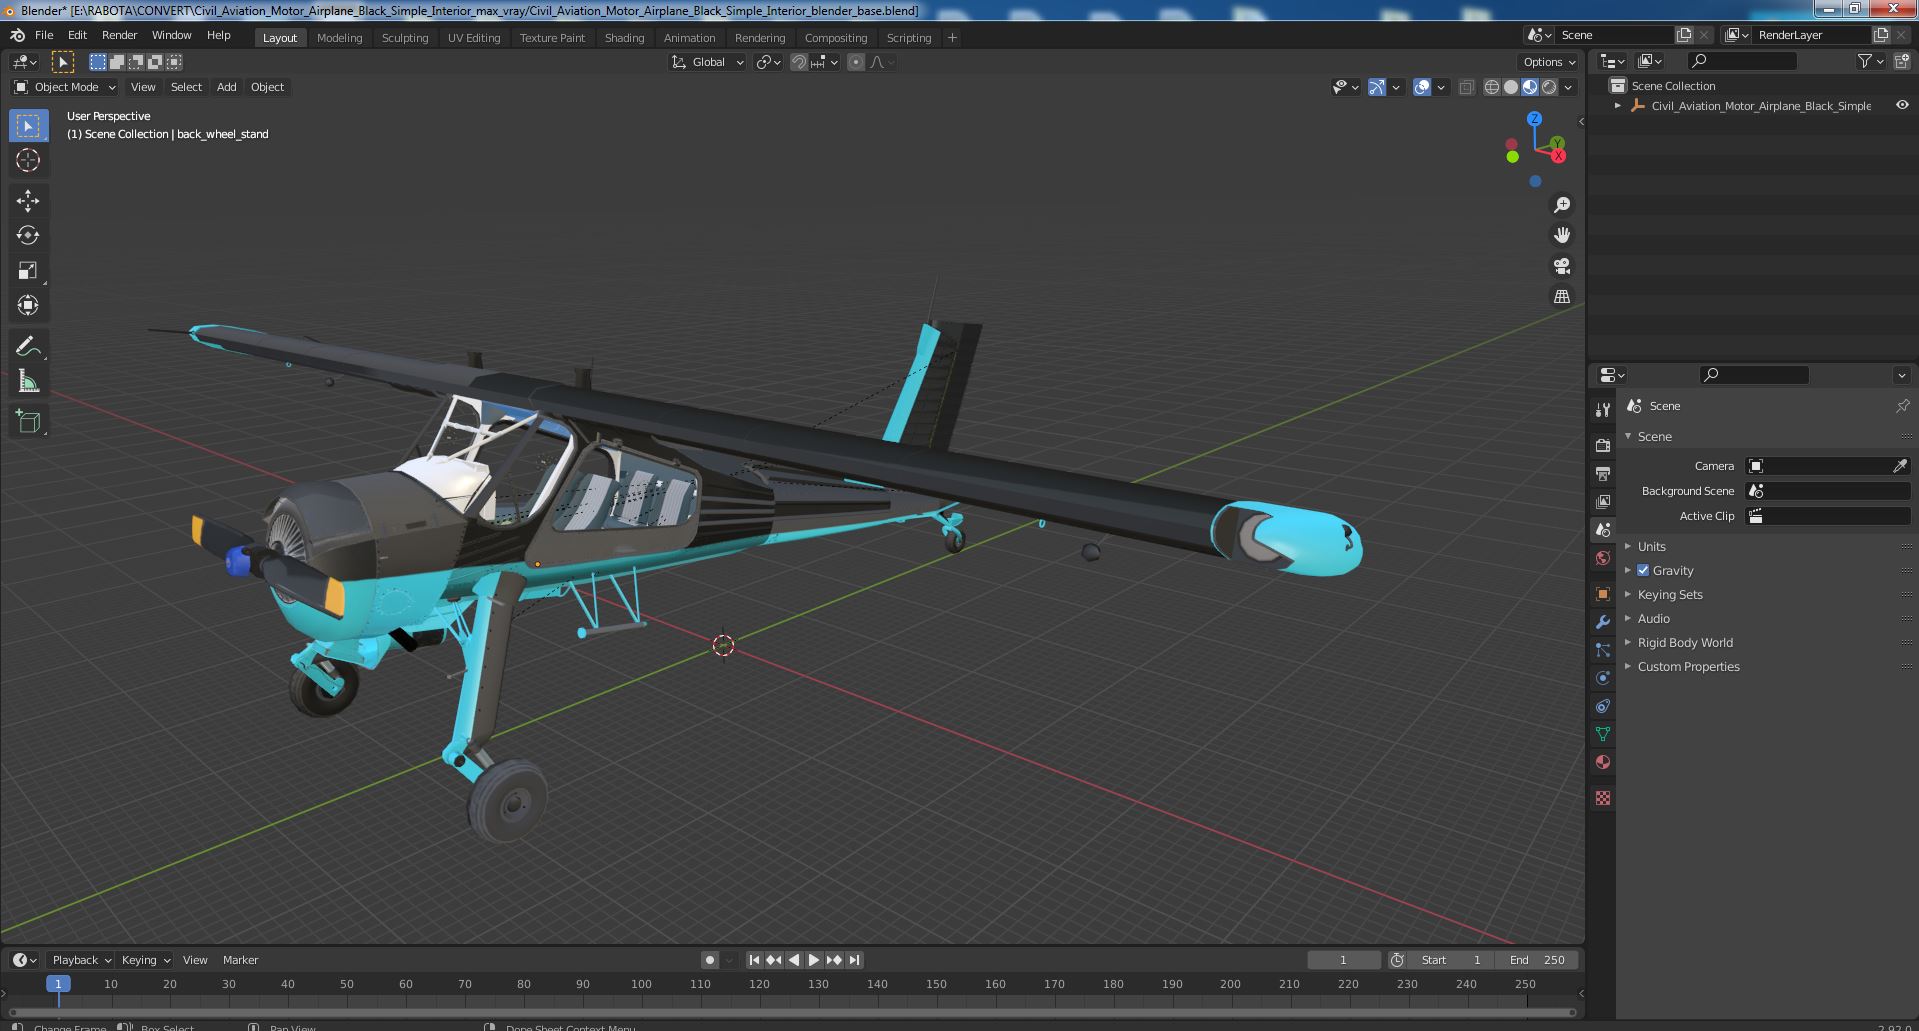Open Physics properties tab
This screenshot has width=1919, height=1031.
pos(1603,678)
